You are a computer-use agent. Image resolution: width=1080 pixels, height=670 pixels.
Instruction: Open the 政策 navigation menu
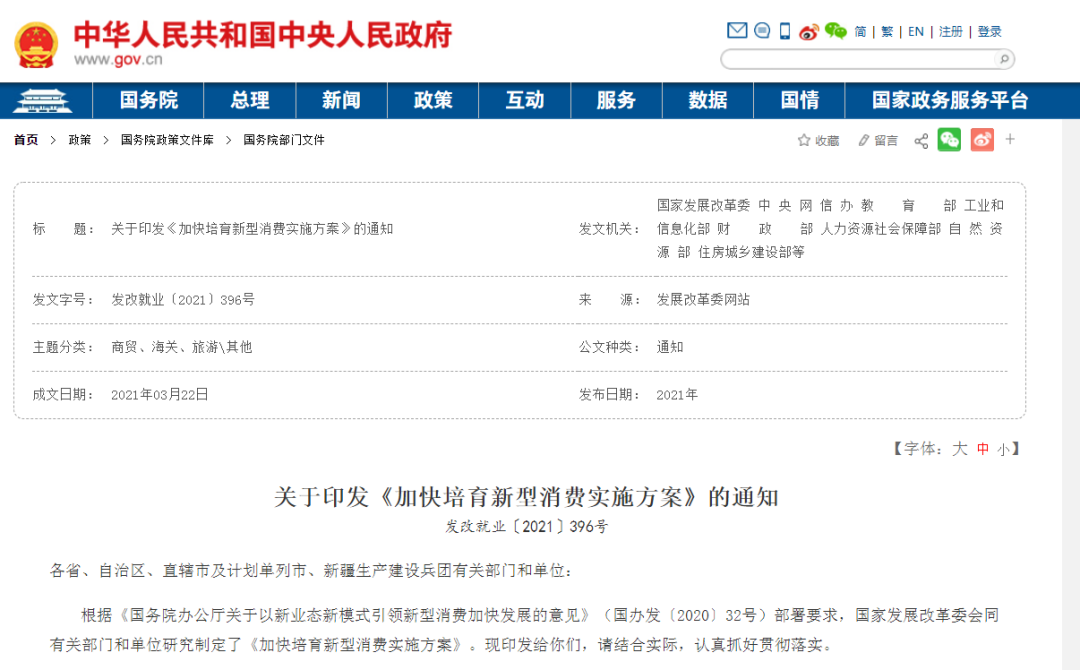click(433, 100)
